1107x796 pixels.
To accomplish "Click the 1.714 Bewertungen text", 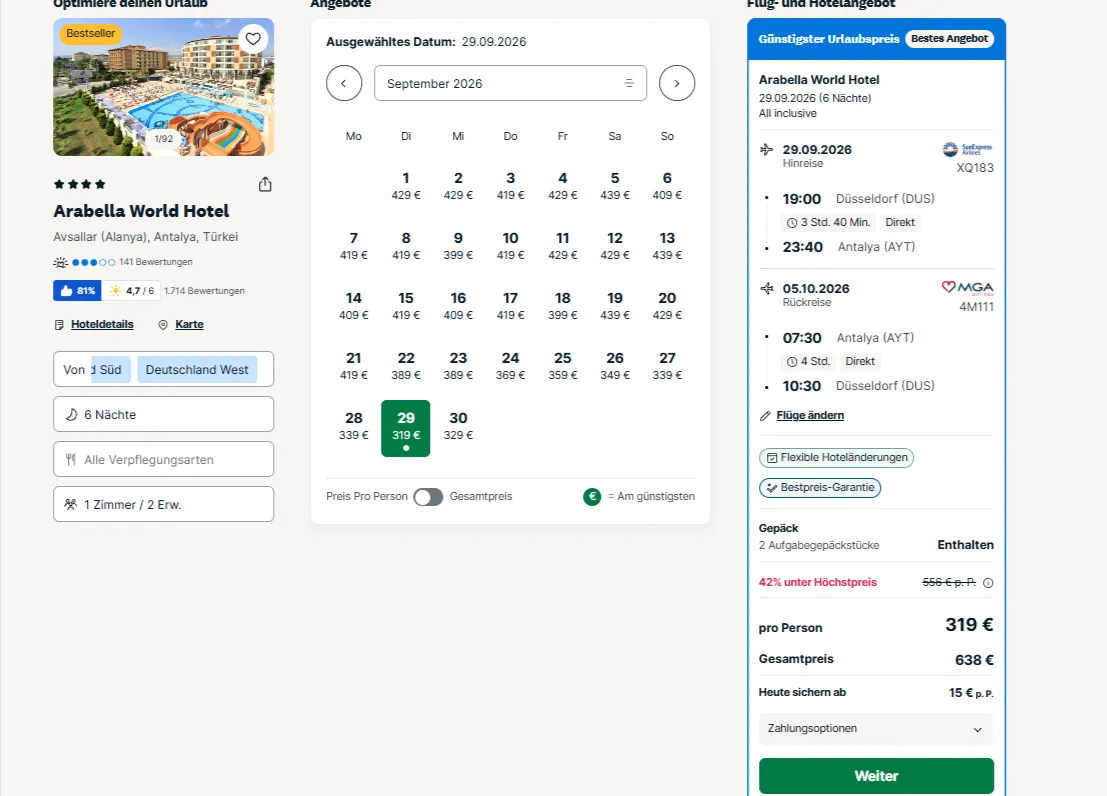I will point(205,291).
